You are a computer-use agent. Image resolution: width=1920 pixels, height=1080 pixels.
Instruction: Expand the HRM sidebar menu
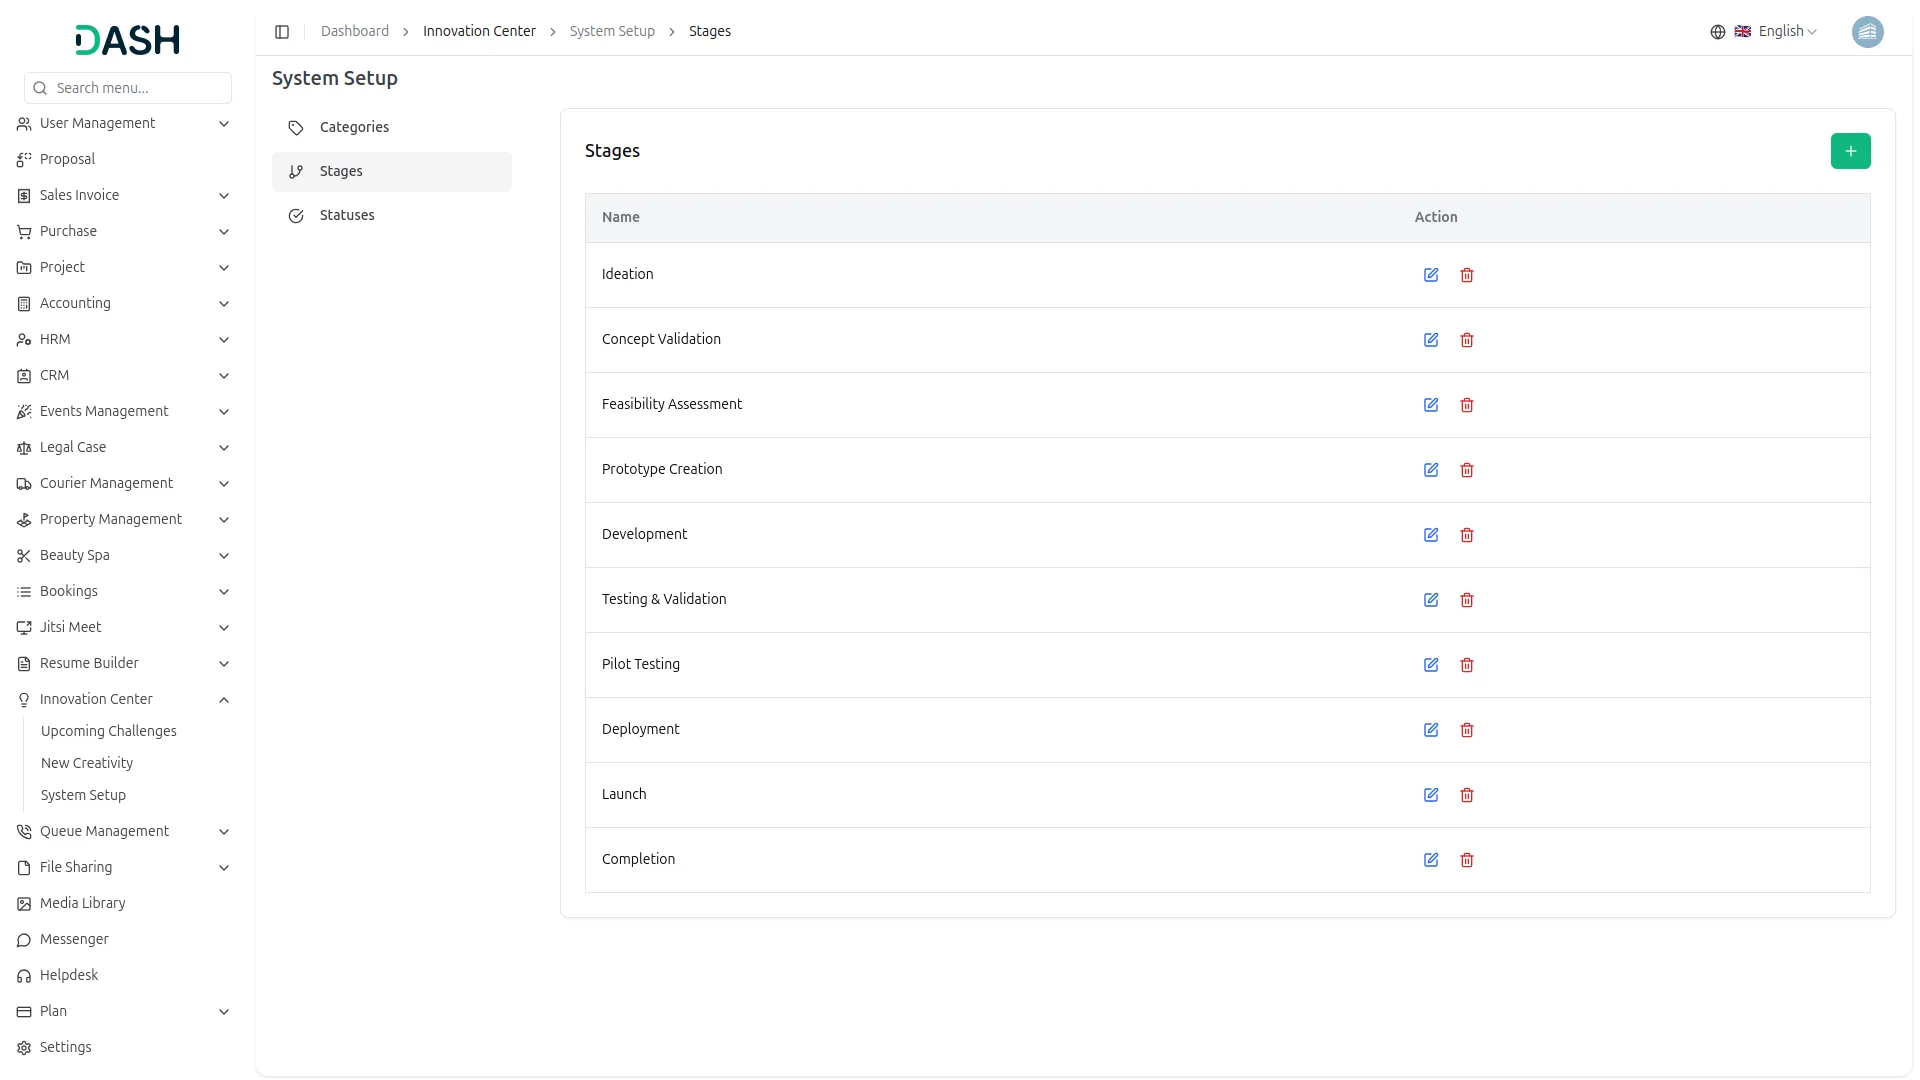(x=124, y=340)
